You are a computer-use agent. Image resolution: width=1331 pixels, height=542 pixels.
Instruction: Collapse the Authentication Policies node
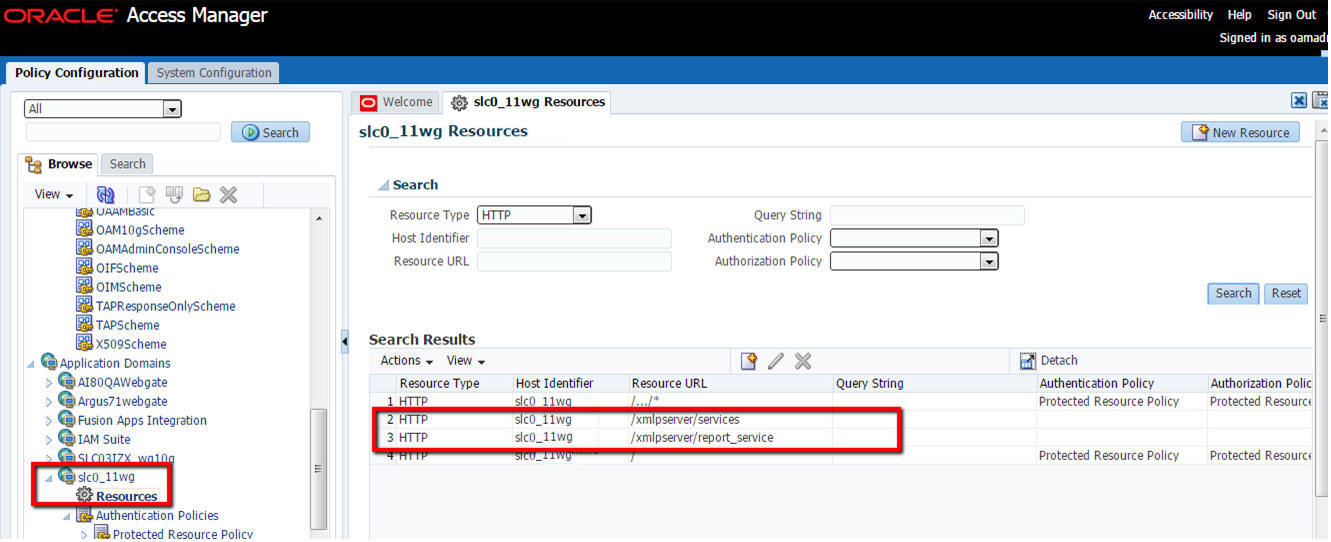pyautogui.click(x=67, y=516)
